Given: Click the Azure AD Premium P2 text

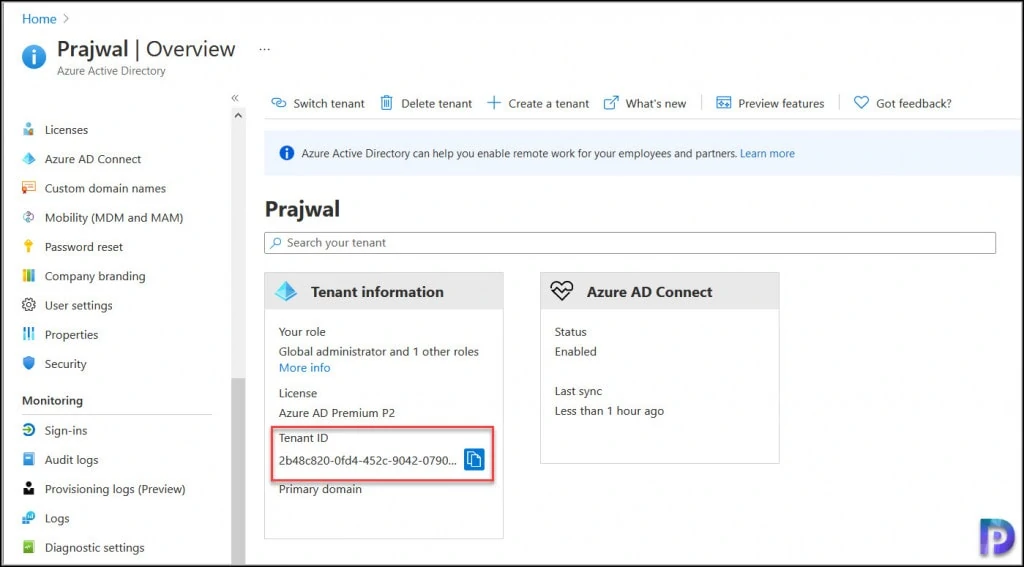Looking at the screenshot, I should coord(337,413).
